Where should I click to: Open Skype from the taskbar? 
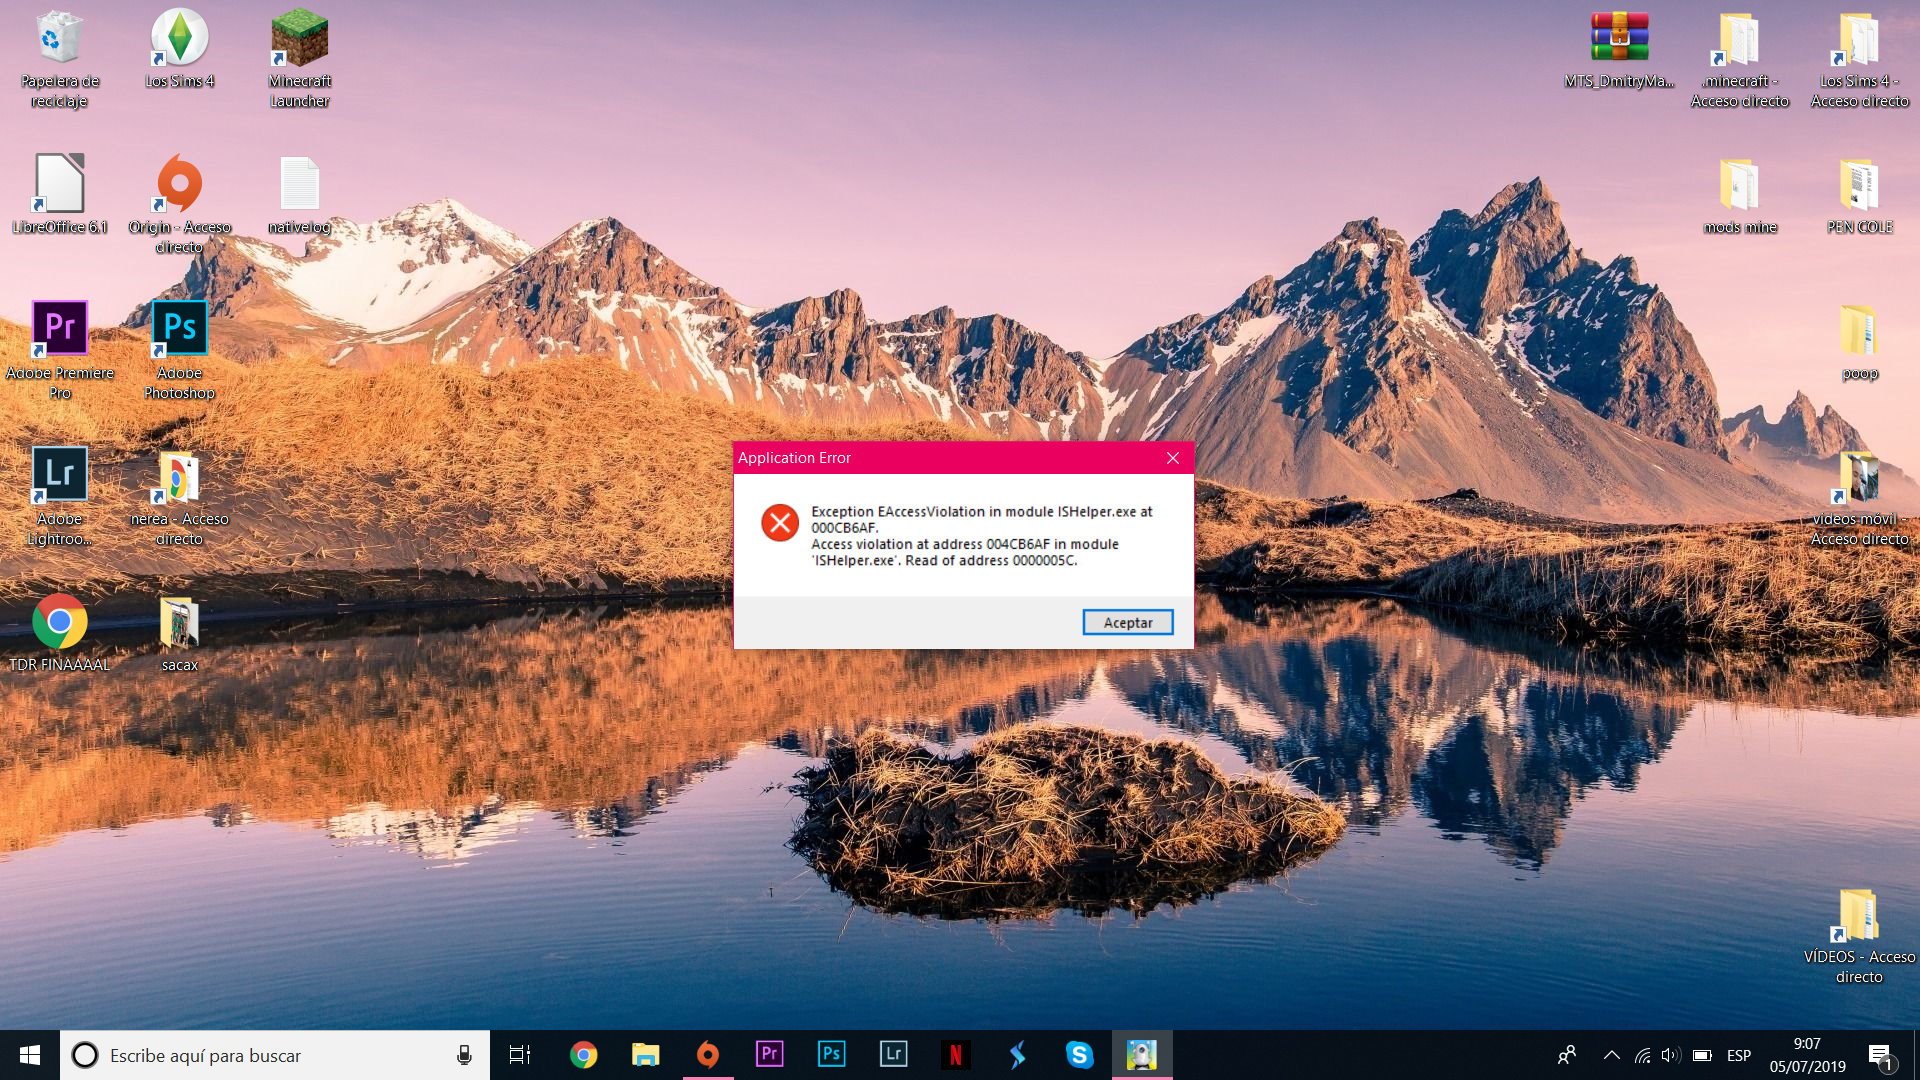(x=1079, y=1055)
